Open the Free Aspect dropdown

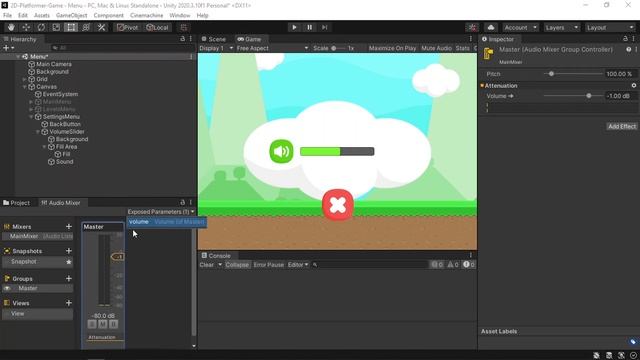pos(272,48)
